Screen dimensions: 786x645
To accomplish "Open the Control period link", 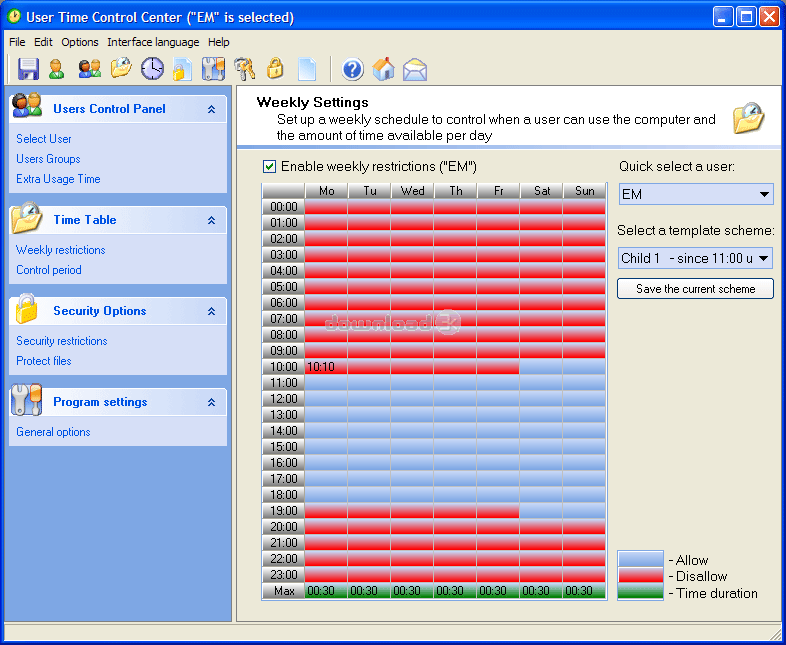I will click(x=49, y=270).
